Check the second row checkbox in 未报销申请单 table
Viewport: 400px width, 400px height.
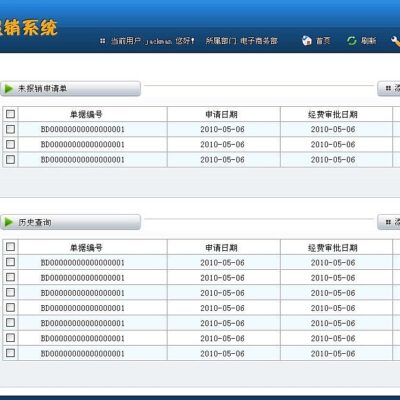(x=10, y=144)
